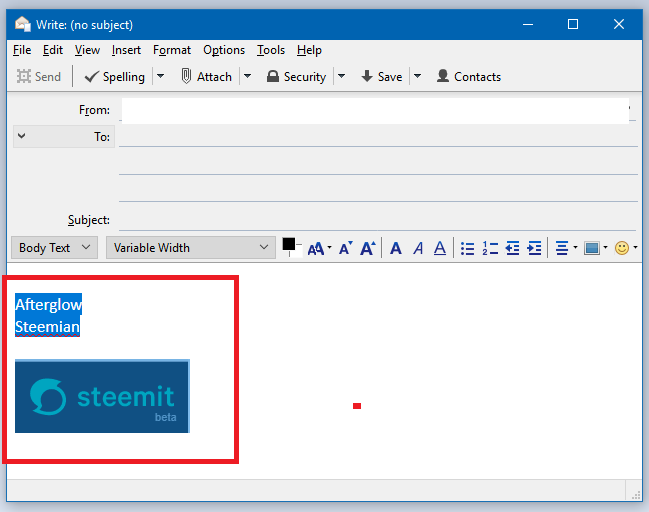Open the Body Text paragraph style dropdown
This screenshot has height=512, width=649.
click(x=54, y=248)
